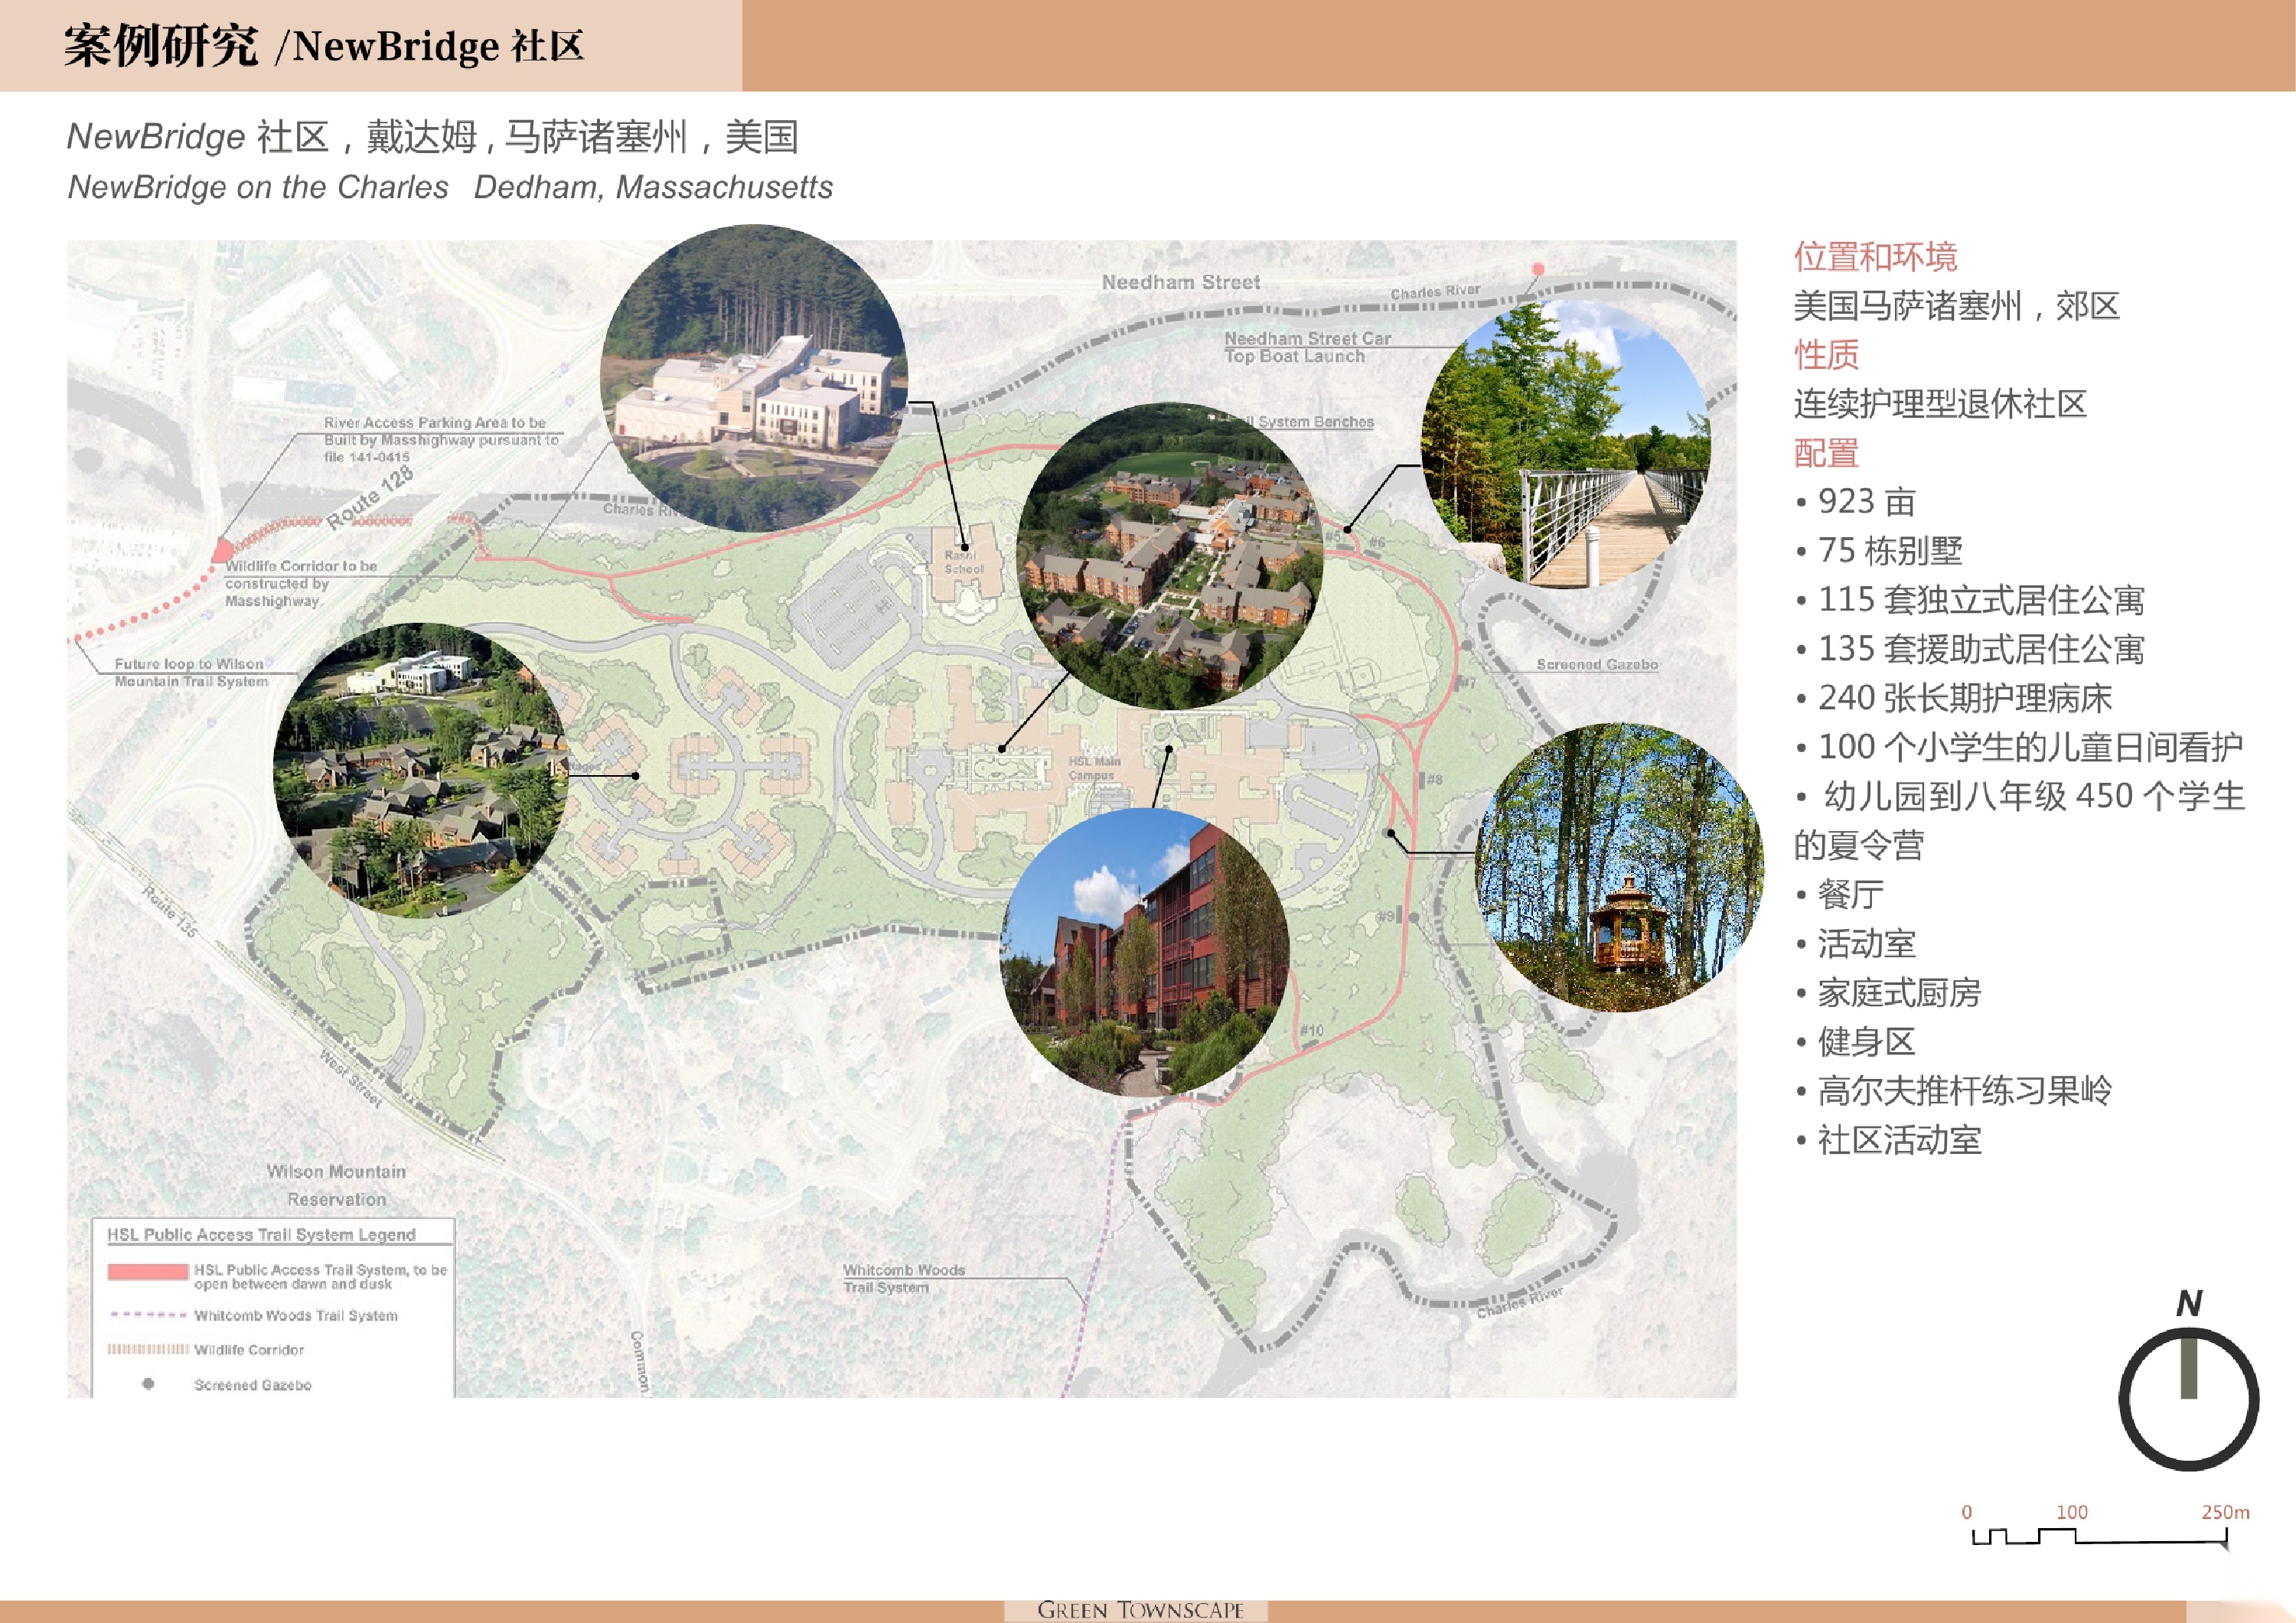Viewport: 2296px width, 1623px height.
Task: Click the 'Needham Street Car Top Boat Launch' label
Action: coord(1307,347)
